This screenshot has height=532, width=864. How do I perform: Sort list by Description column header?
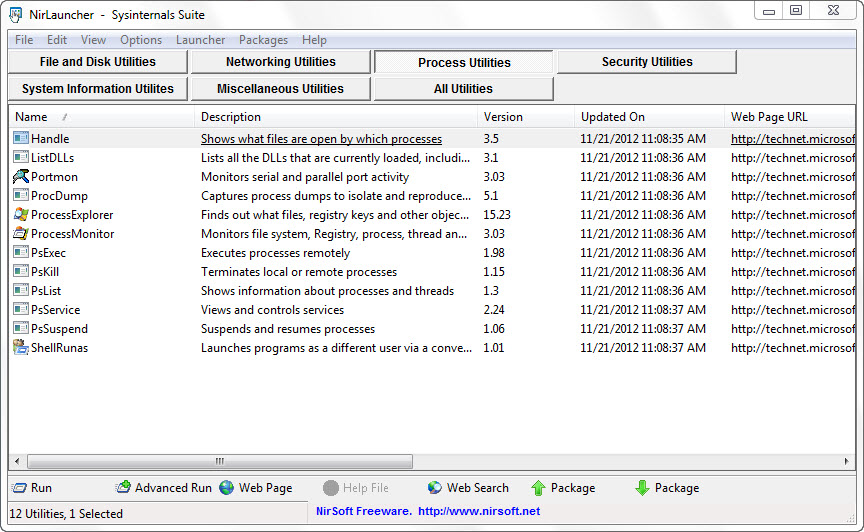click(336, 117)
